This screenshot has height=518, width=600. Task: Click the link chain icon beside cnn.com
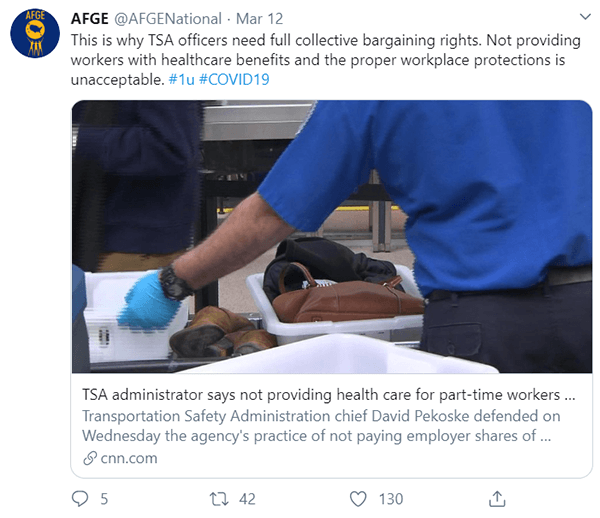pyautogui.click(x=90, y=458)
